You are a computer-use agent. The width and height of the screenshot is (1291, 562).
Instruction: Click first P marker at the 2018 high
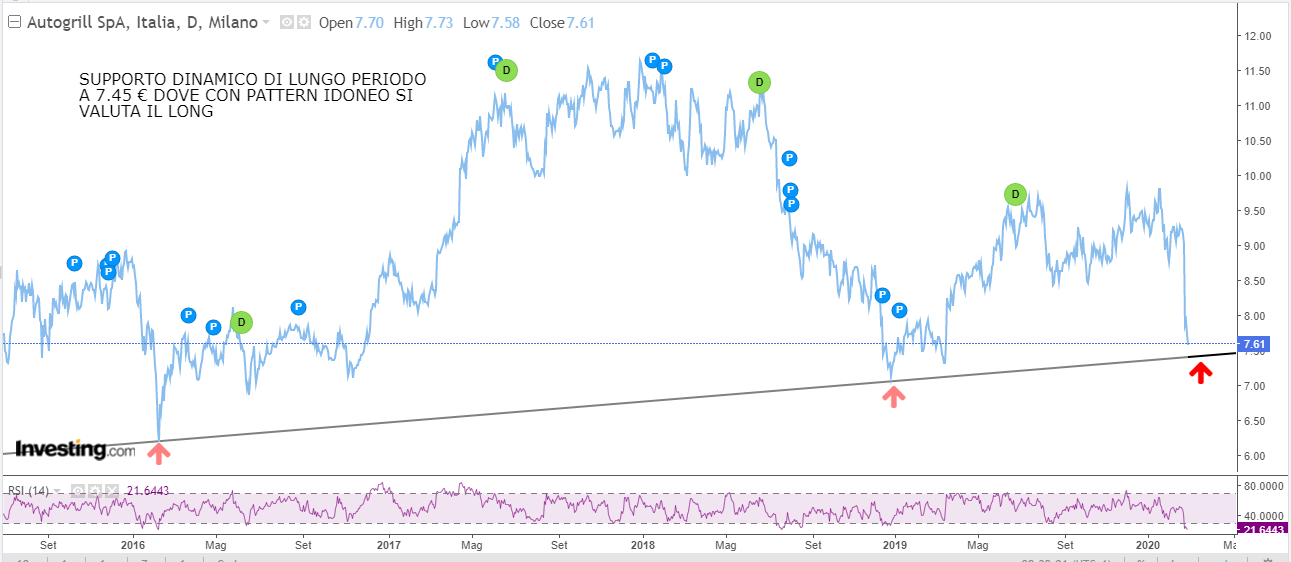tap(652, 60)
